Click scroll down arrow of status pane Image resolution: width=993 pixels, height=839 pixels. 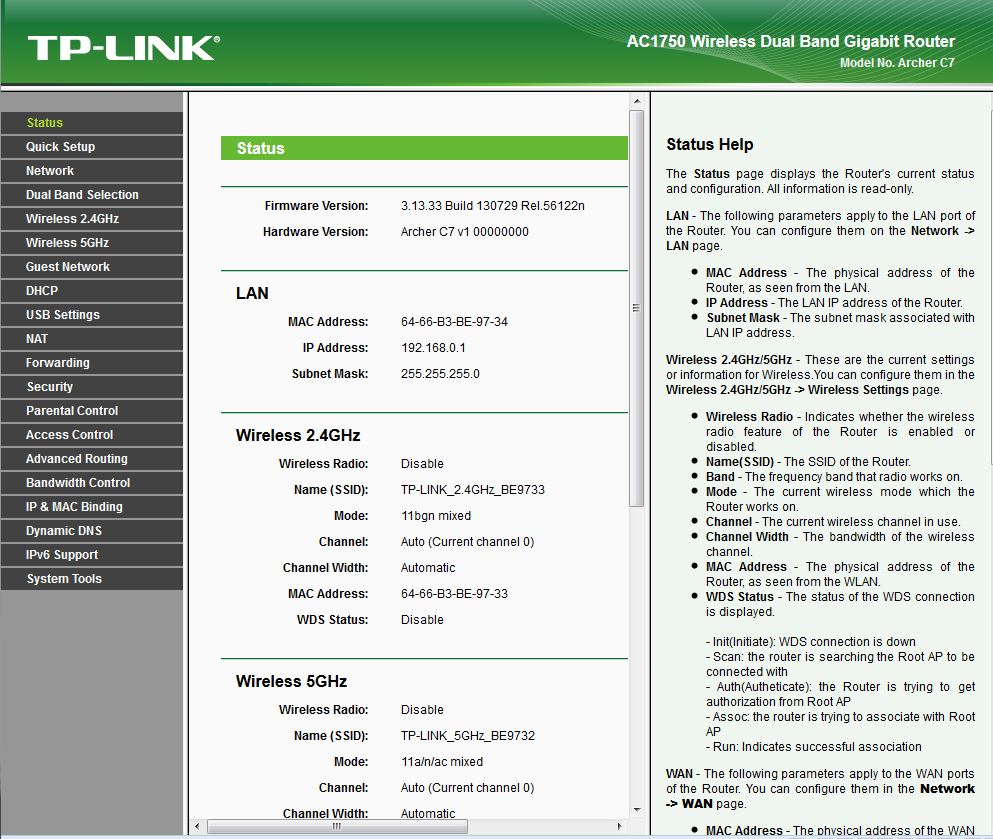point(637,810)
